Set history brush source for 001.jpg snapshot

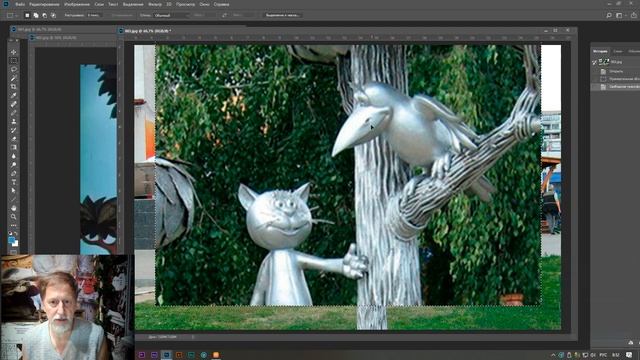(x=595, y=62)
